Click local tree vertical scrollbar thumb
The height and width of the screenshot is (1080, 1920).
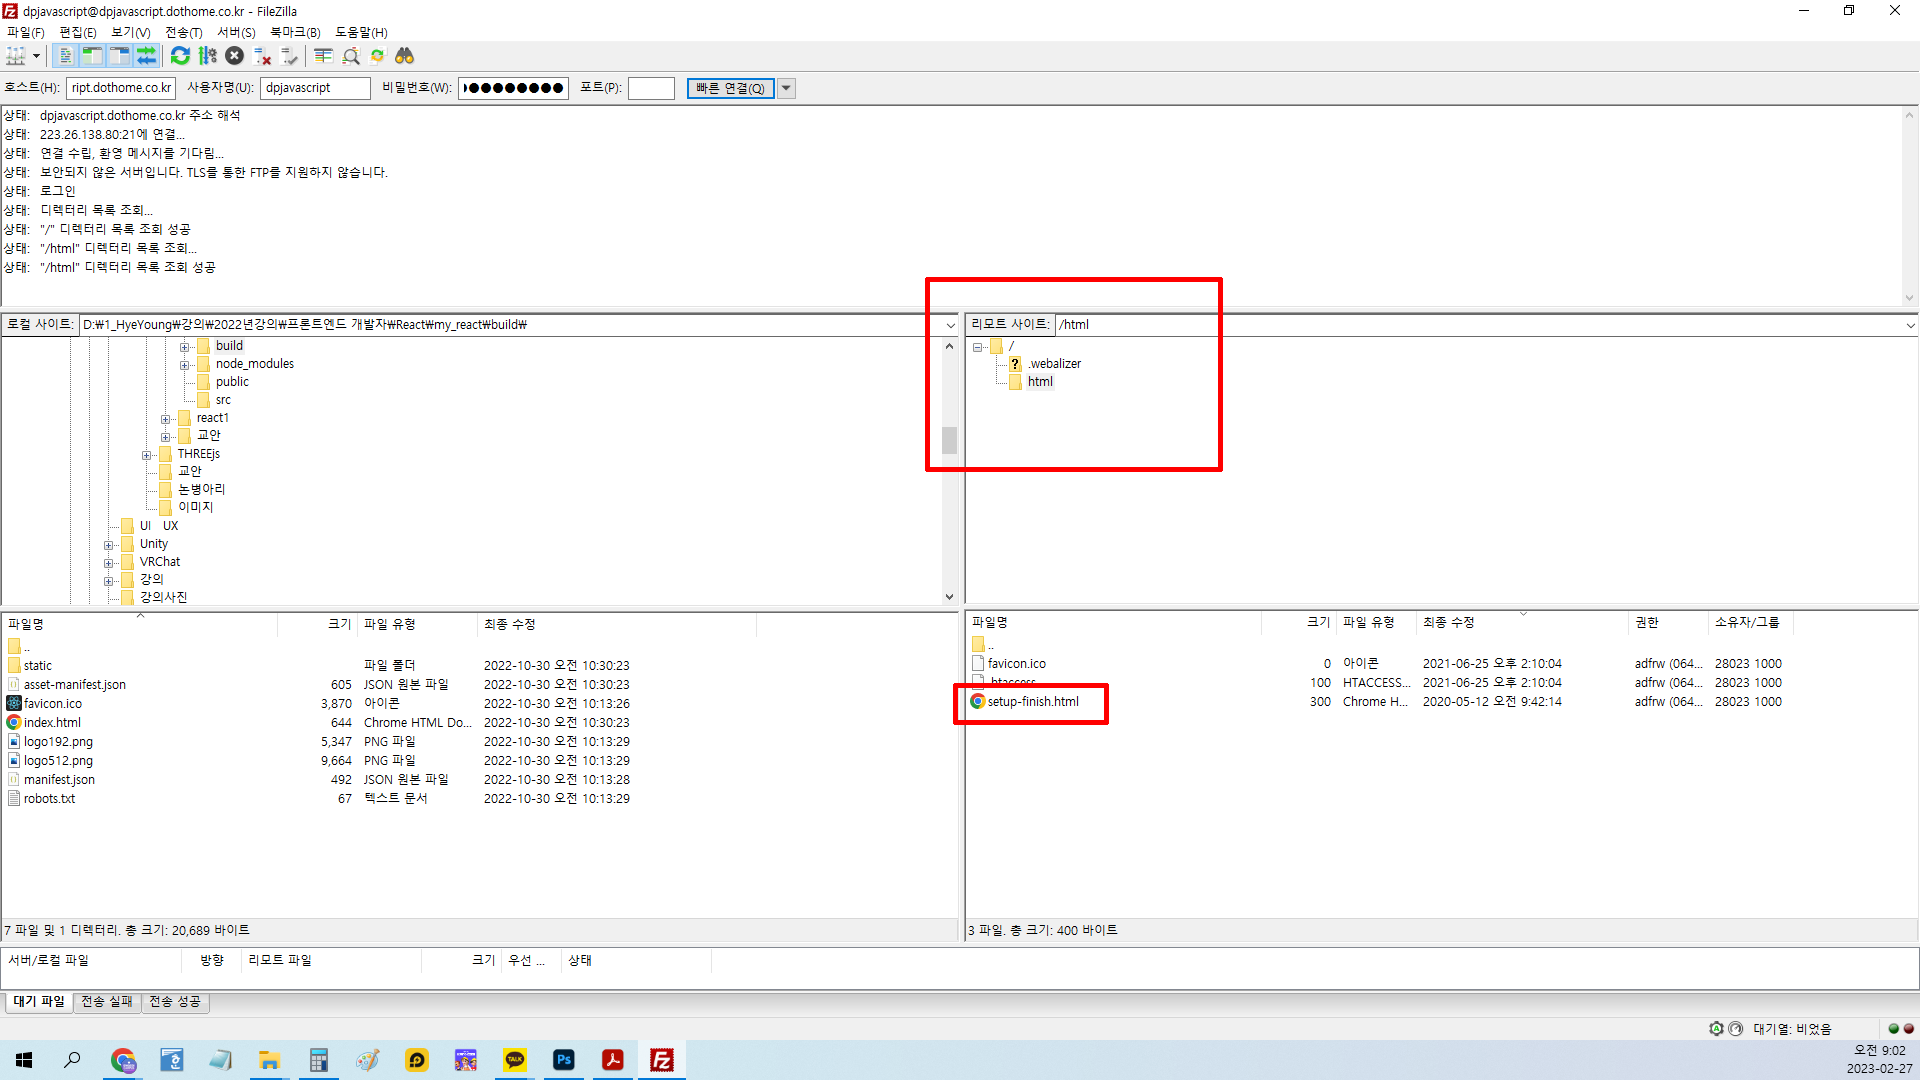tap(949, 440)
